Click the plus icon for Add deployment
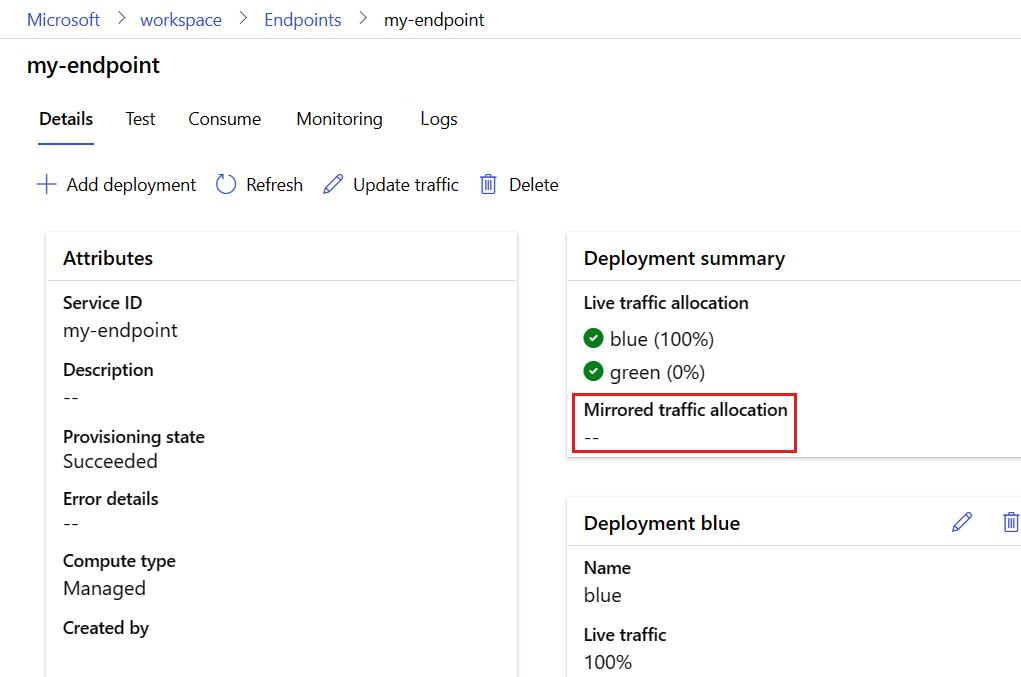Screen dimensions: 1021x677 click(46, 185)
